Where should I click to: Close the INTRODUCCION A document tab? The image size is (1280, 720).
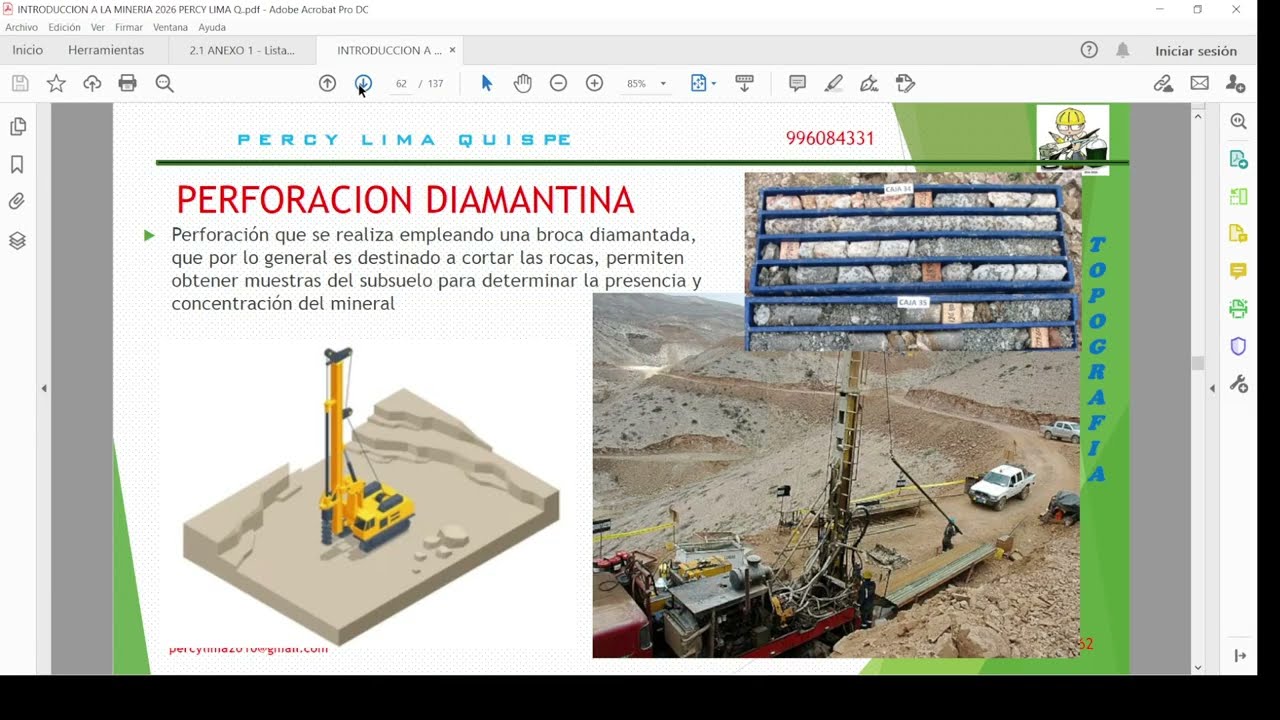tap(452, 50)
